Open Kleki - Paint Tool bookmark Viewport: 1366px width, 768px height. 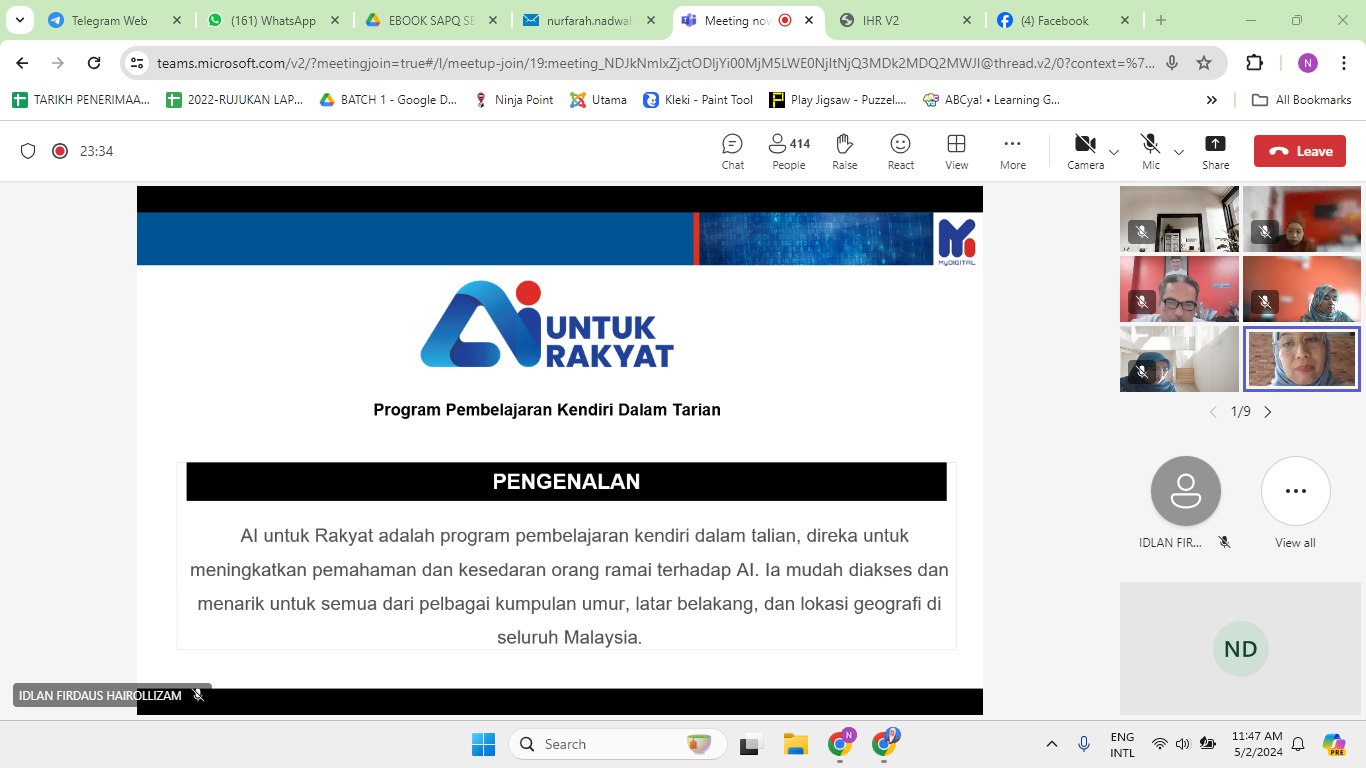pyautogui.click(x=698, y=100)
